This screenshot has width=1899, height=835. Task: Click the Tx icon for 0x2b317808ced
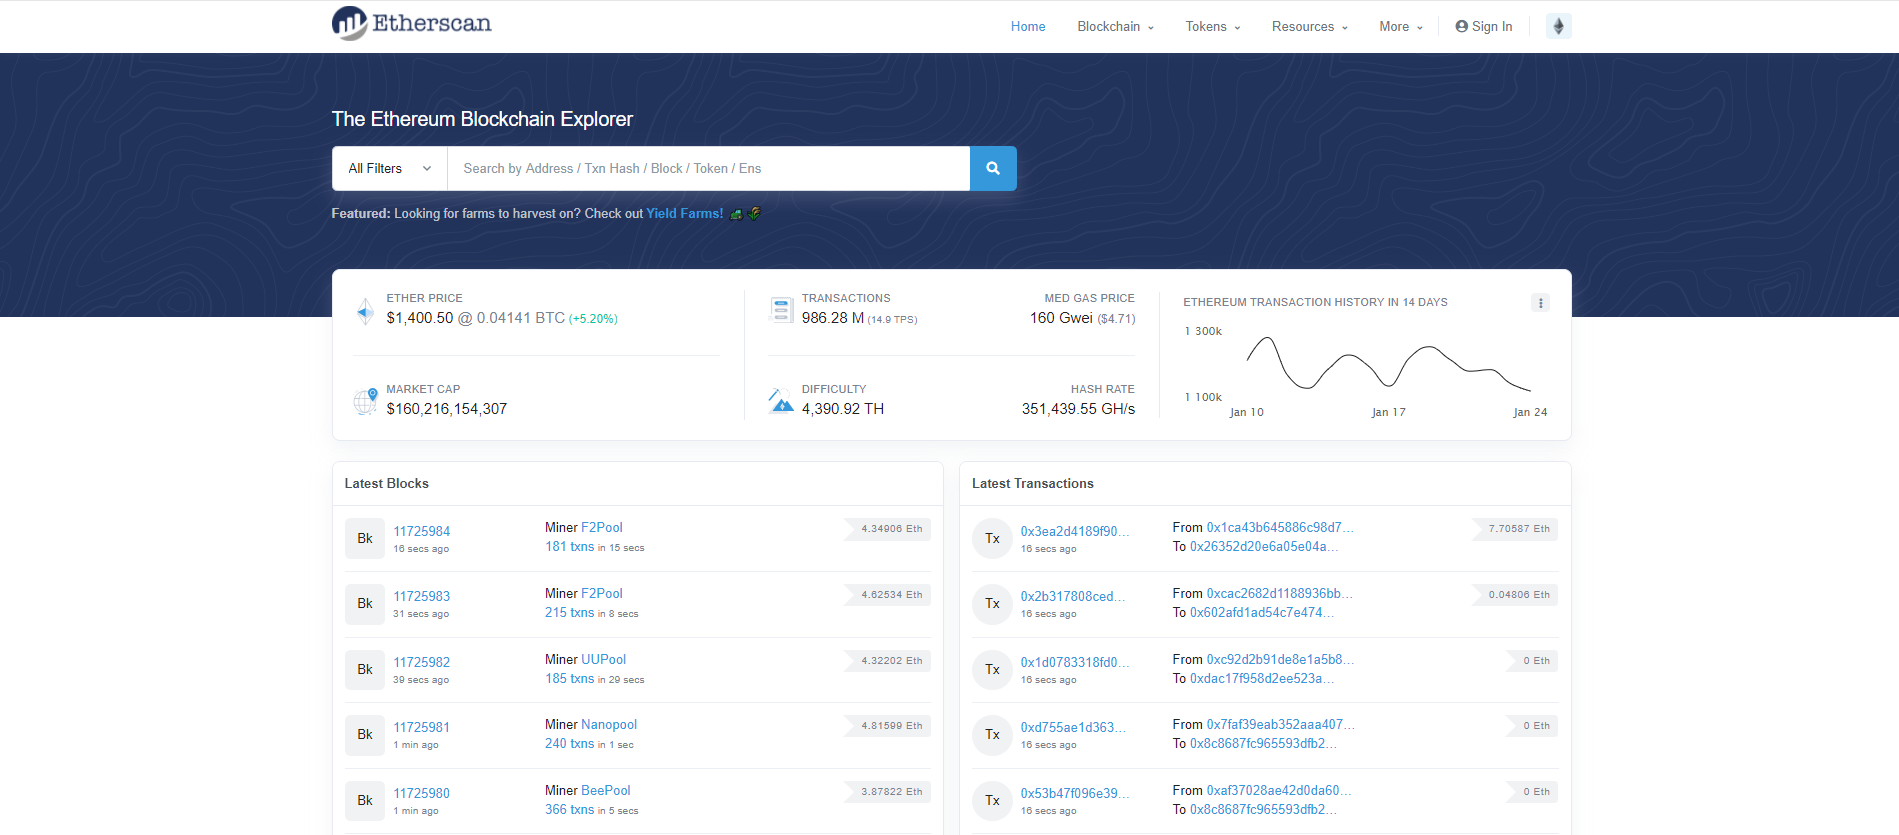click(x=992, y=604)
